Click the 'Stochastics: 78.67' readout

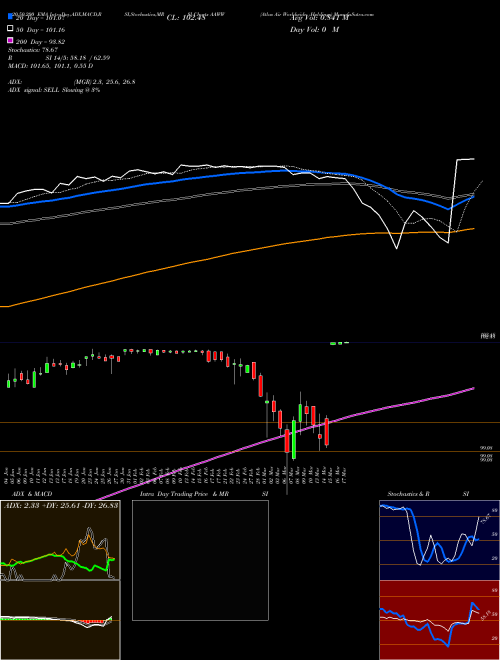[33, 50]
